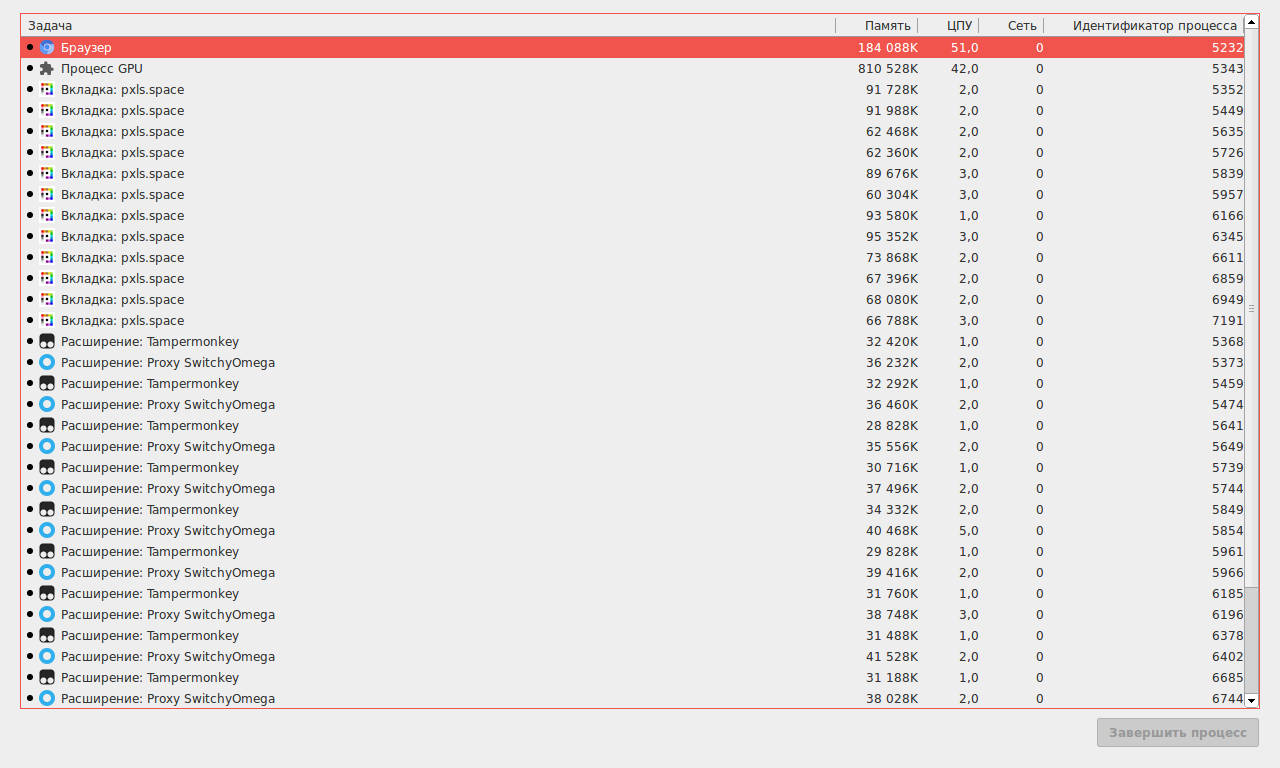The height and width of the screenshot is (768, 1280).
Task: Click the CPU value 42,0
Action: tap(965, 69)
